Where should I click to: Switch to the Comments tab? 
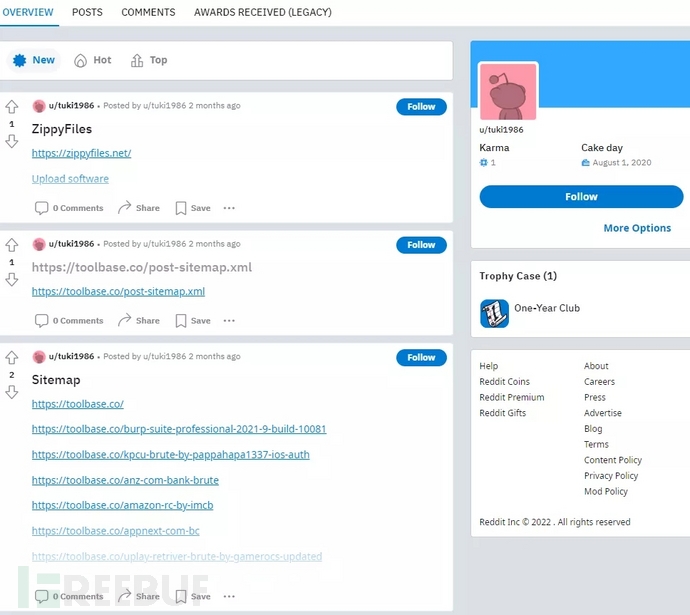point(148,12)
